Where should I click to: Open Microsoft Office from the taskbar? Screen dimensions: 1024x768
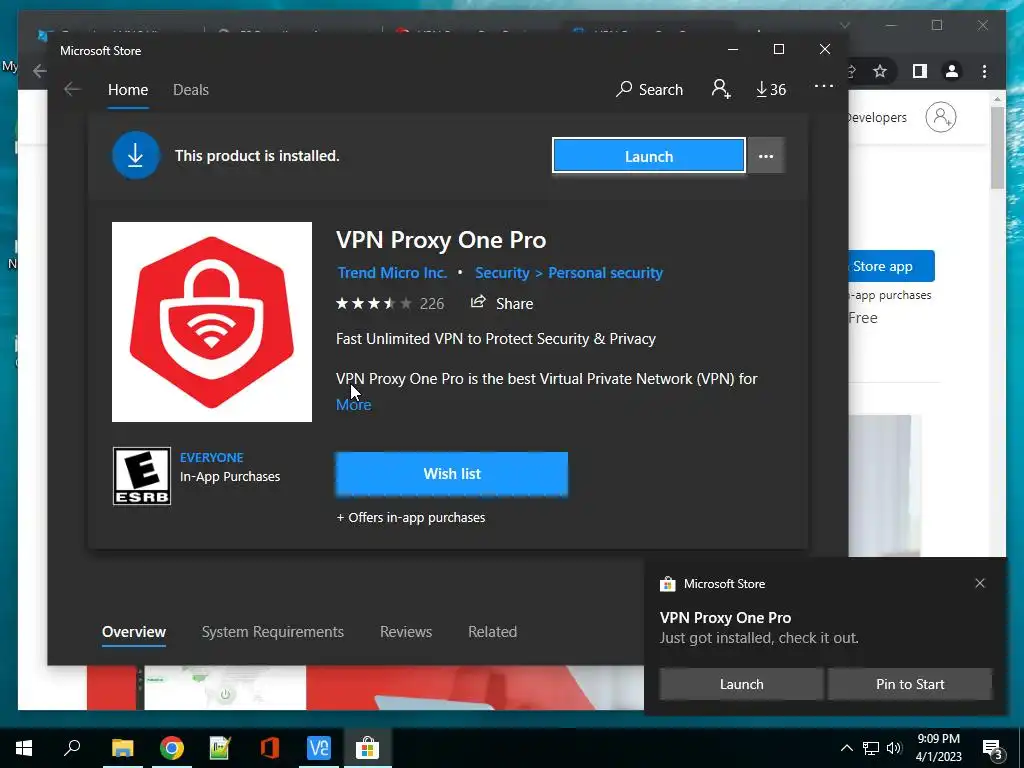coord(270,748)
